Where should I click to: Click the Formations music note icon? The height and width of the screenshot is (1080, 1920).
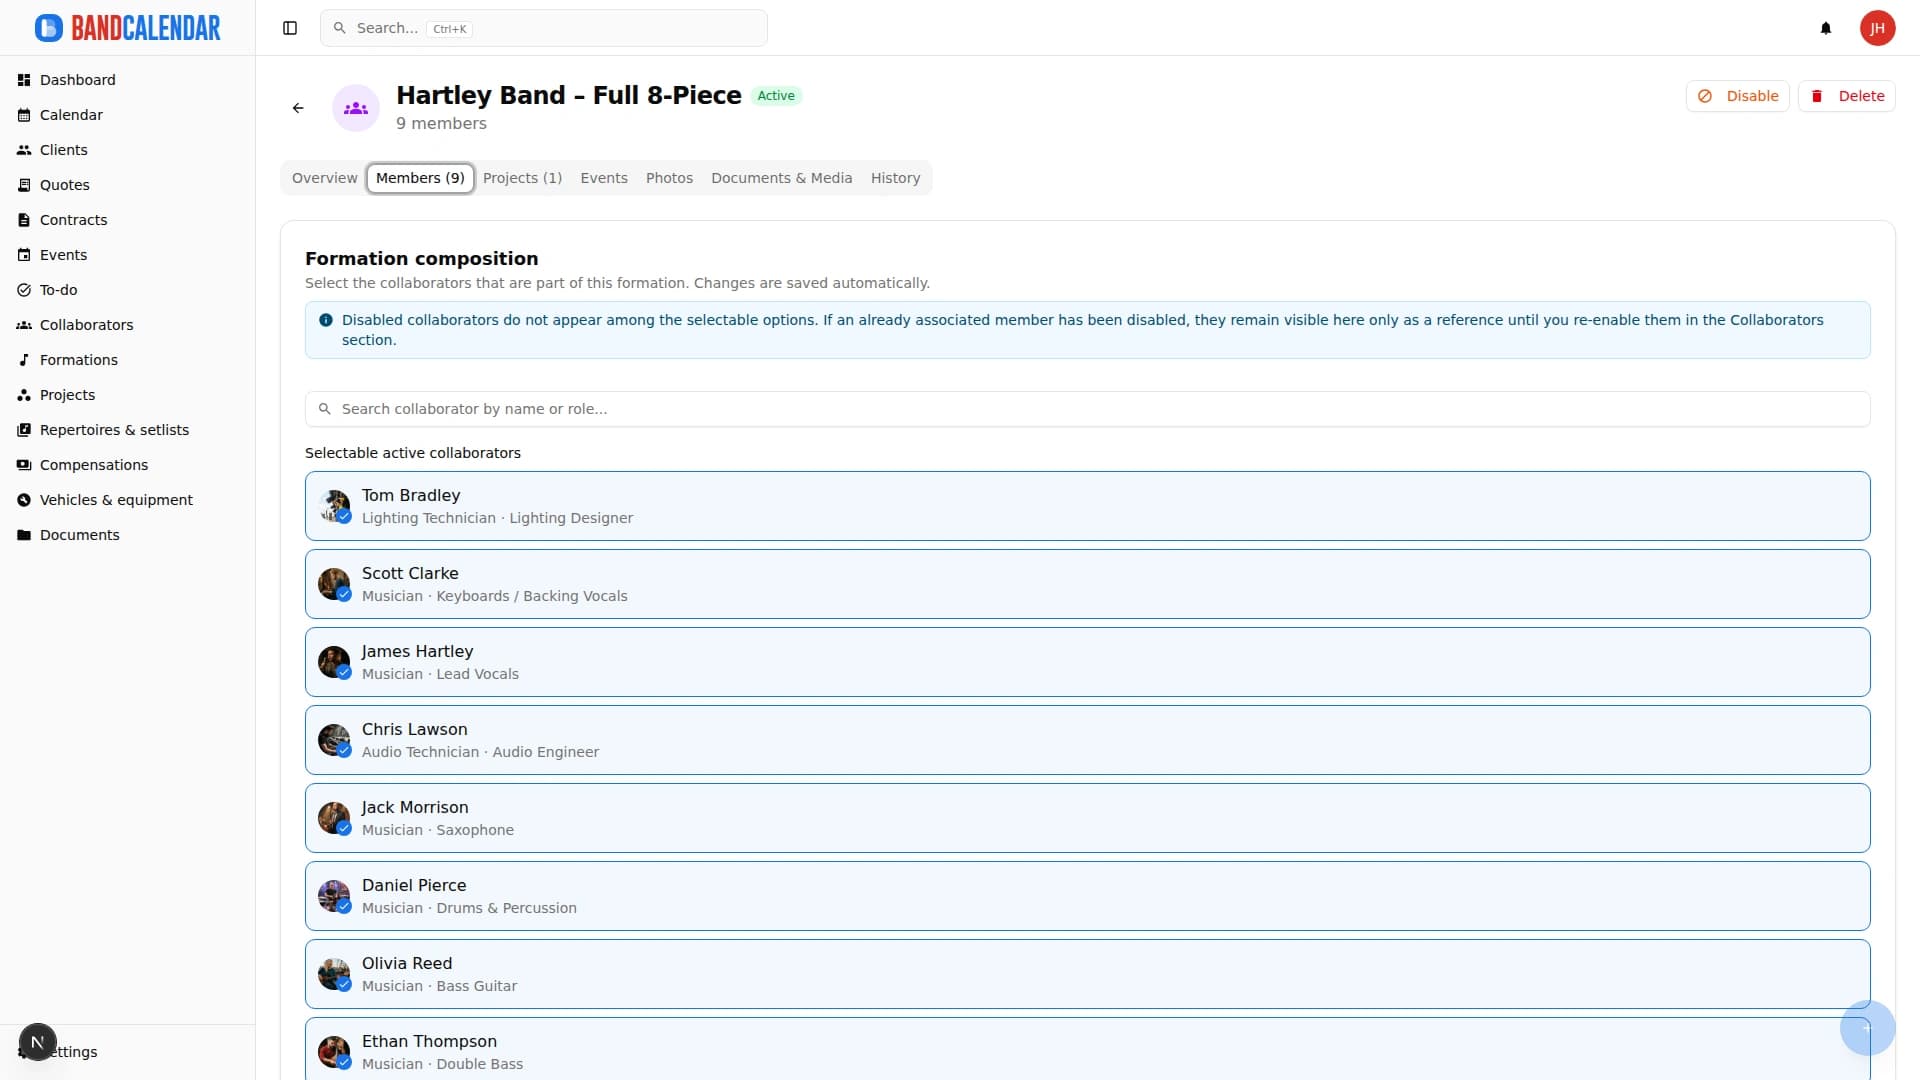tap(24, 360)
